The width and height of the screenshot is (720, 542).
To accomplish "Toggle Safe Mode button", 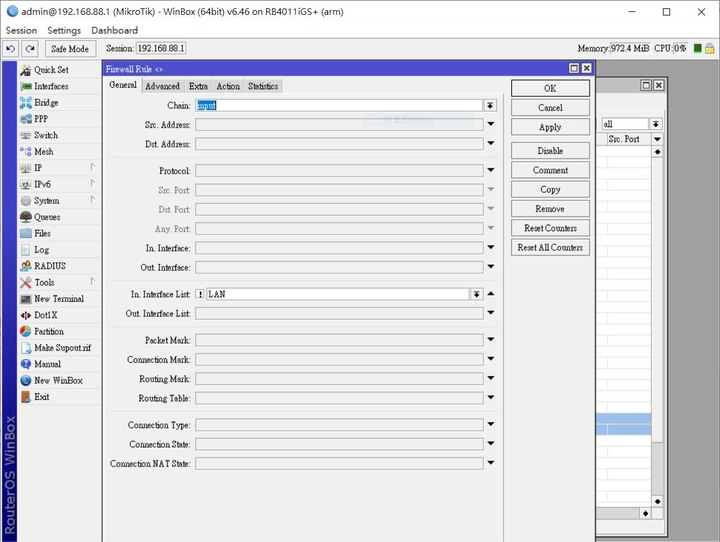I will tap(70, 49).
